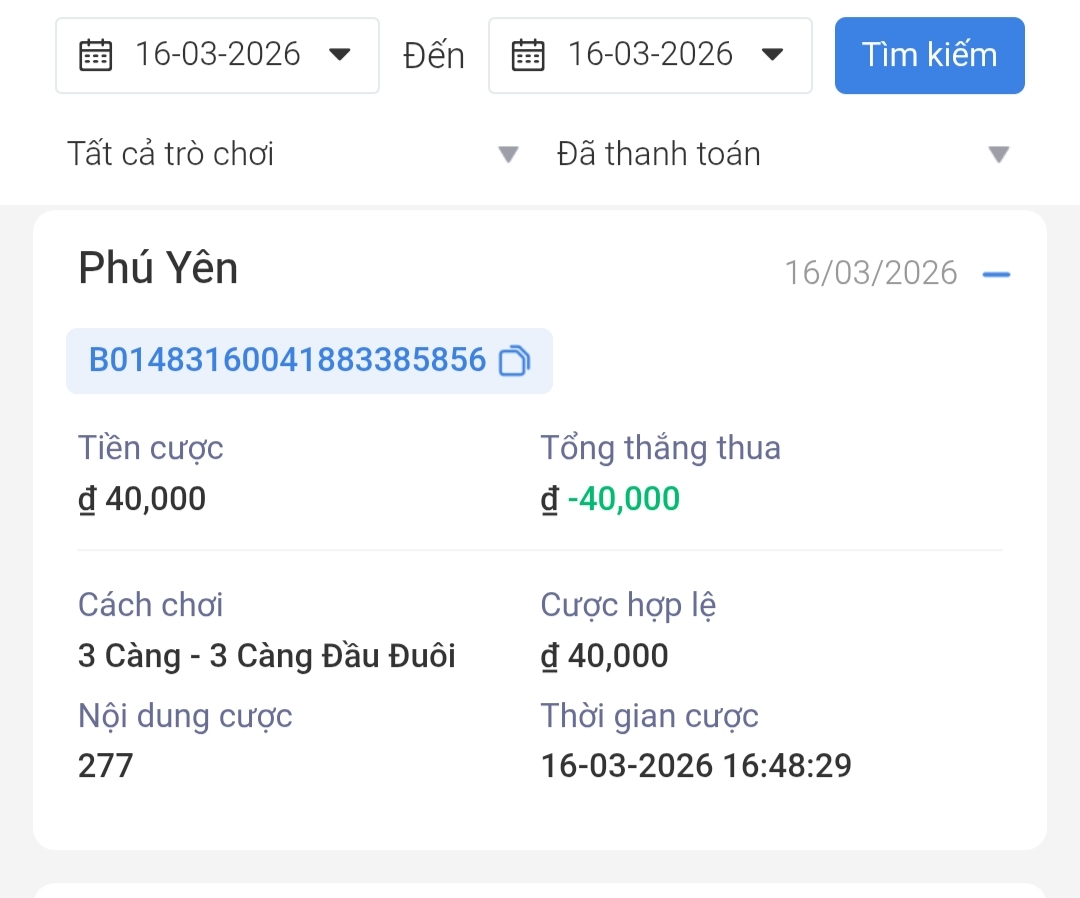Click the start date calendar icon
The height and width of the screenshot is (898, 1080).
point(96,55)
